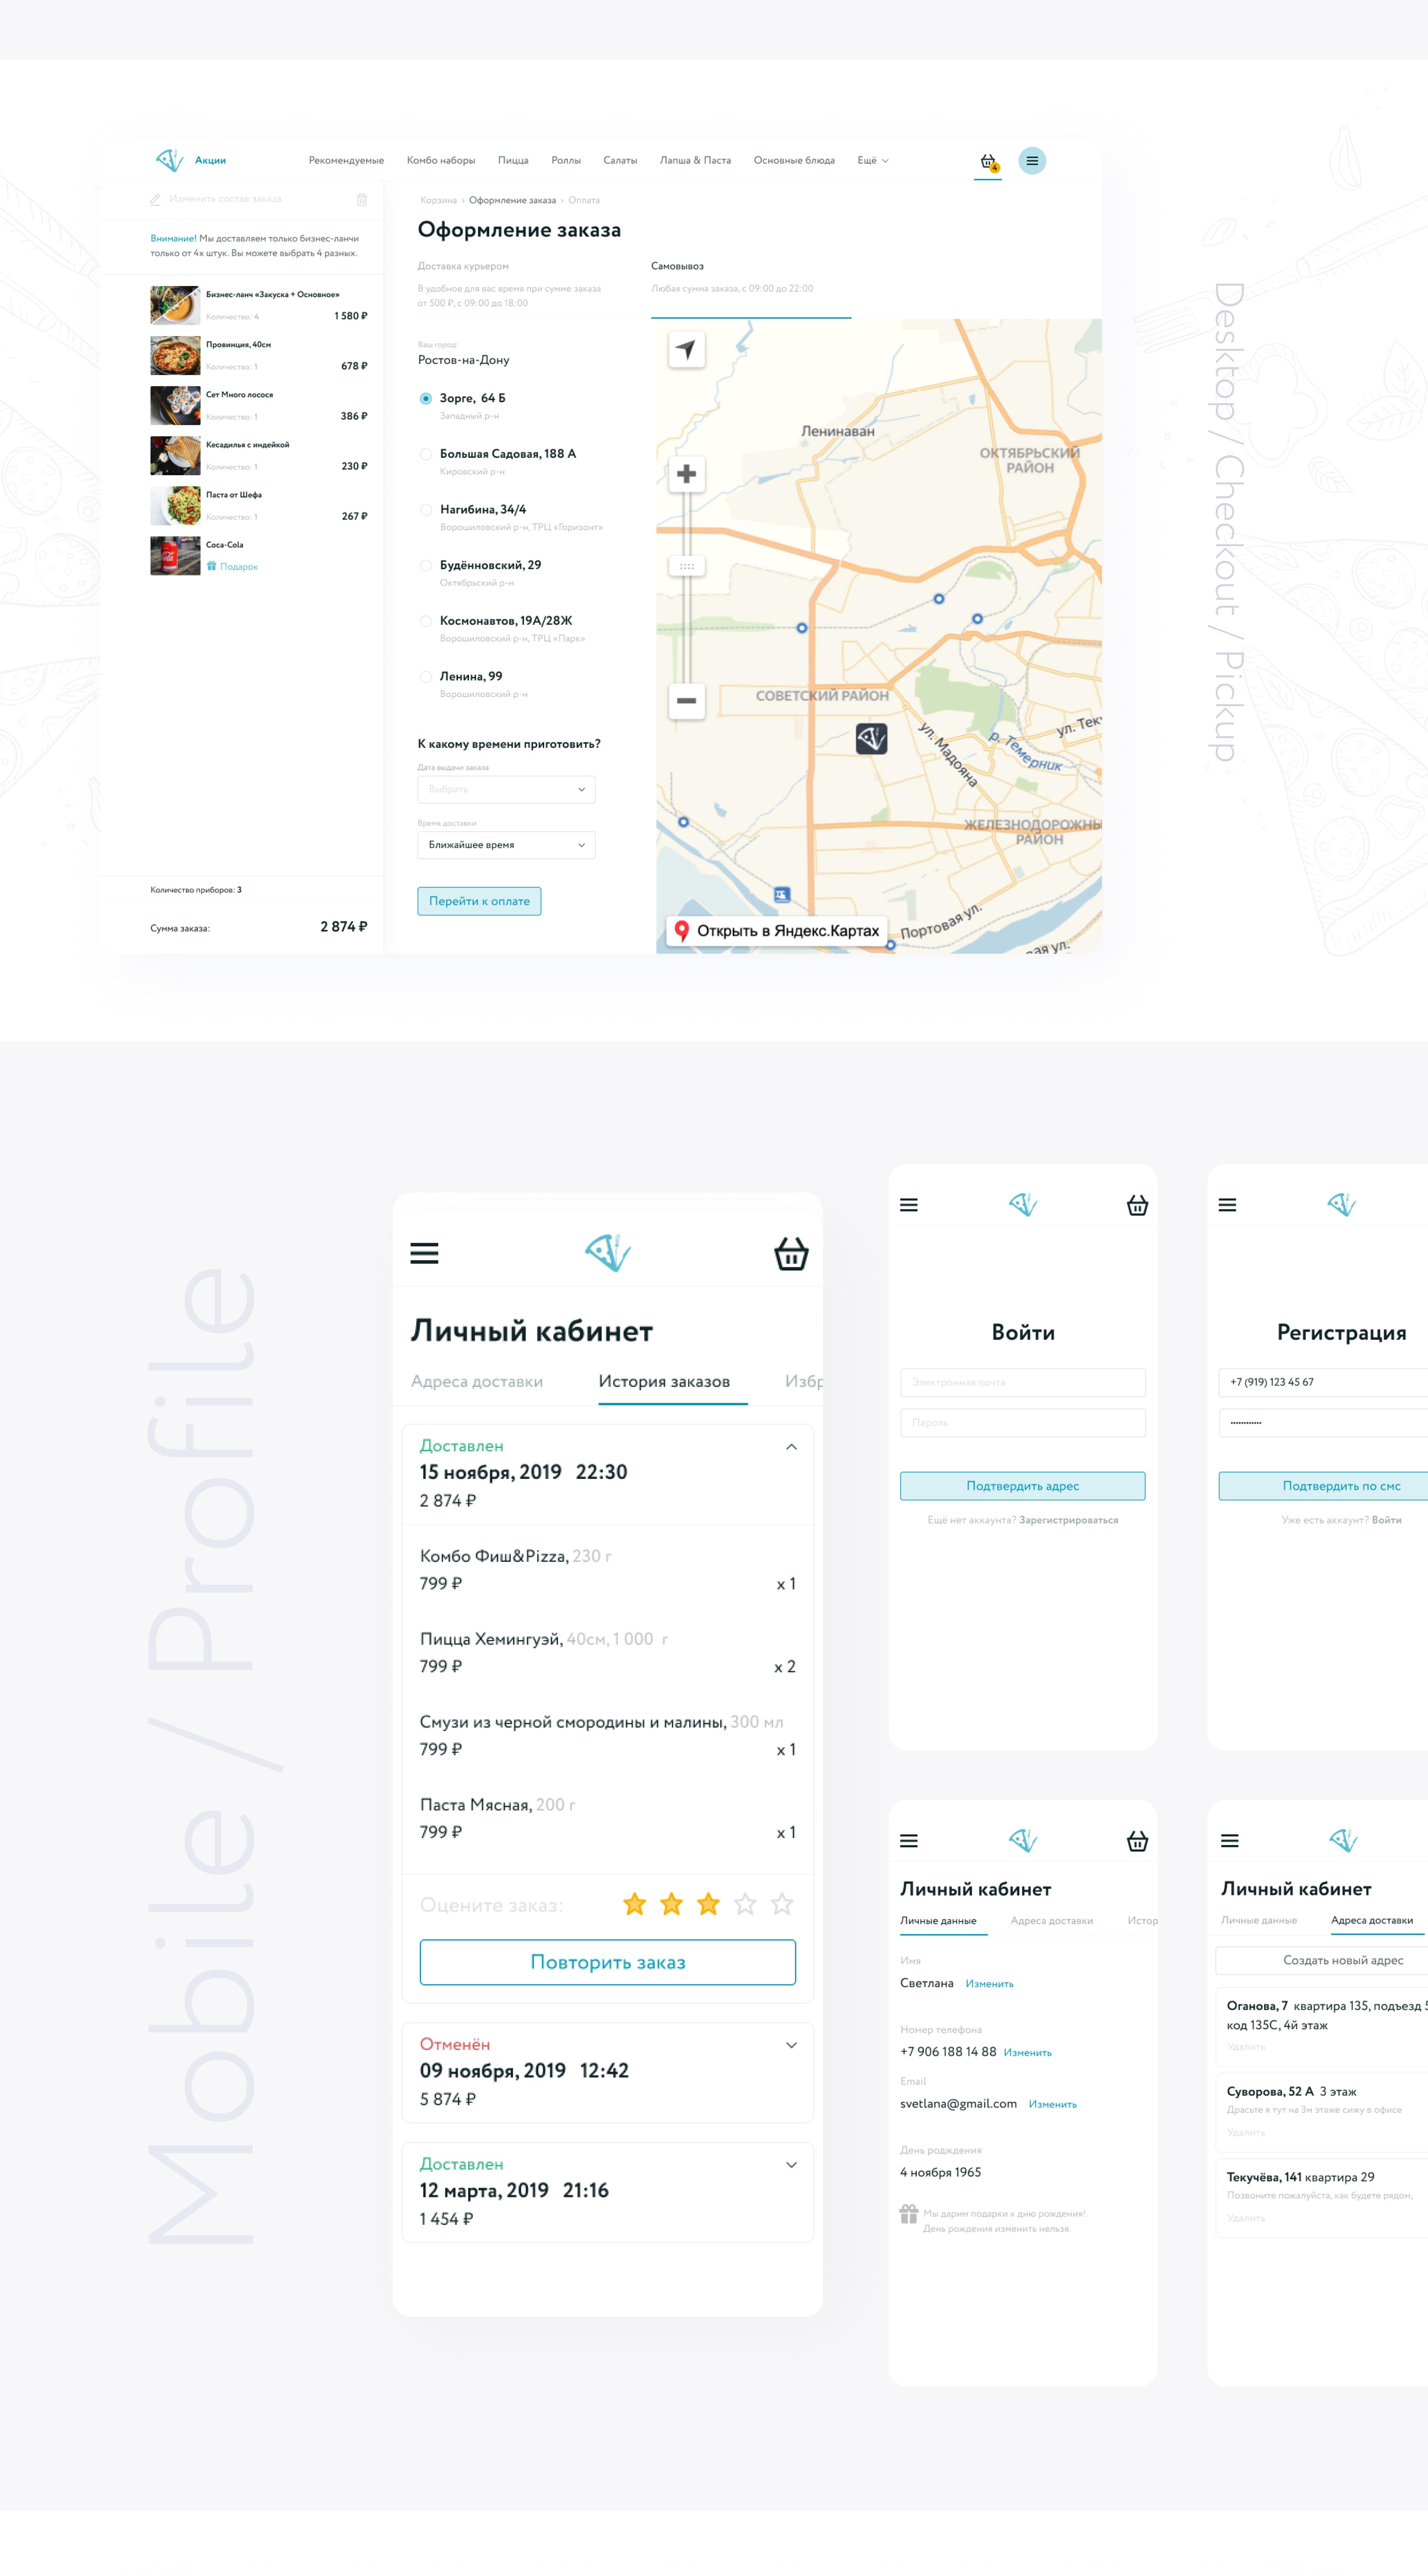
Task: Zoom in the map with the plus icon
Action: 686,474
